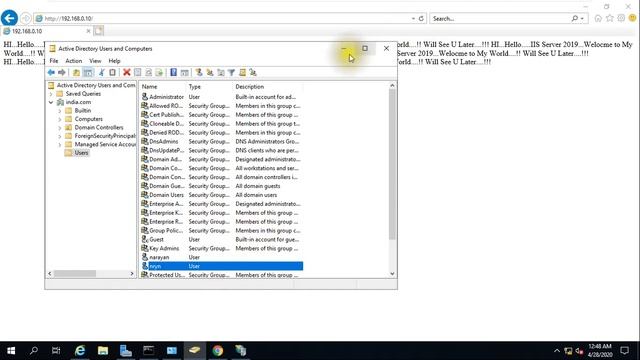Open Internet Explorer Tools gear icon

coord(621,18)
